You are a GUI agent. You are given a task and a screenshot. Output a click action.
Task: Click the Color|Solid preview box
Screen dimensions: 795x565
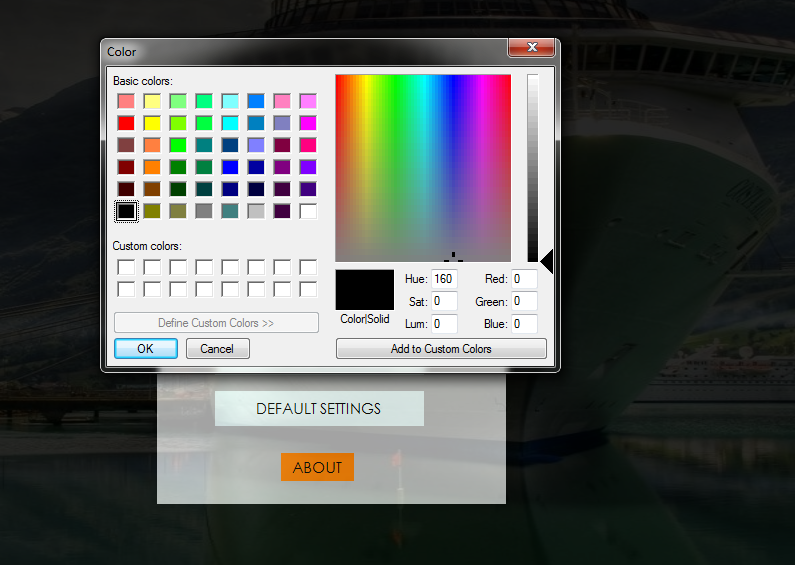coord(364,289)
